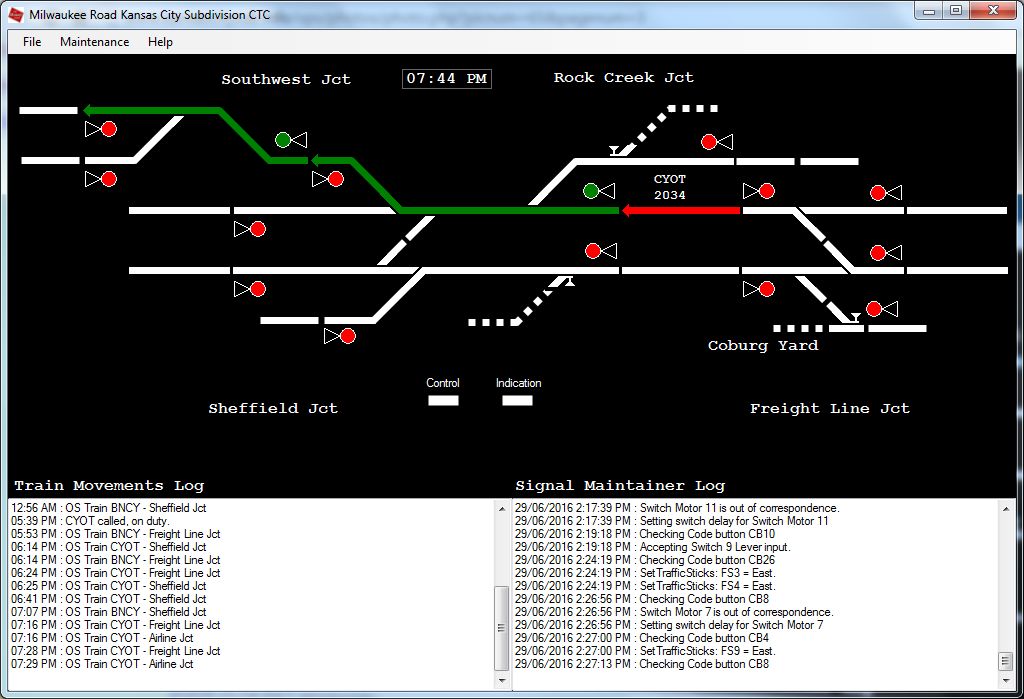Click red signal beneath the middle green arrowhead
The image size is (1024, 699).
[x=336, y=178]
